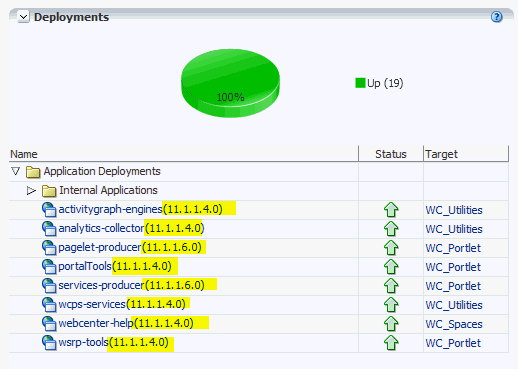Click the up-arrow status icon for analytics-collector
518x369 pixels.
pos(391,229)
